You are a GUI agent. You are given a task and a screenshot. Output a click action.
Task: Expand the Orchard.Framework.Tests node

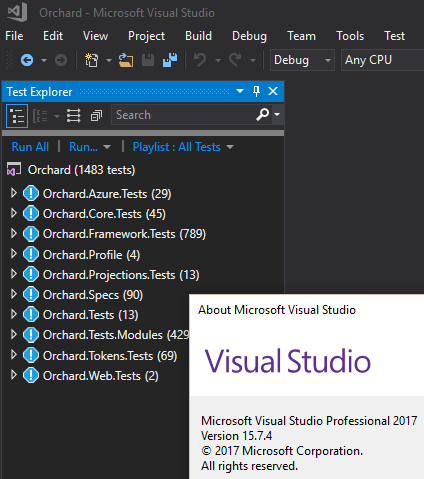click(14, 233)
